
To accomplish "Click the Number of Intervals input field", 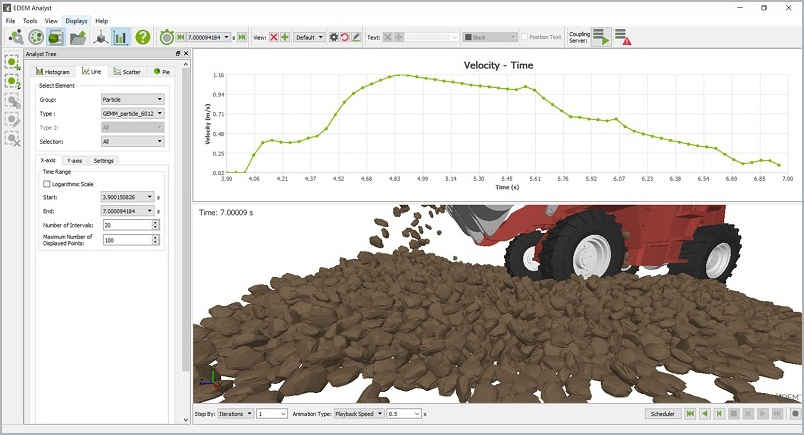I will point(125,225).
